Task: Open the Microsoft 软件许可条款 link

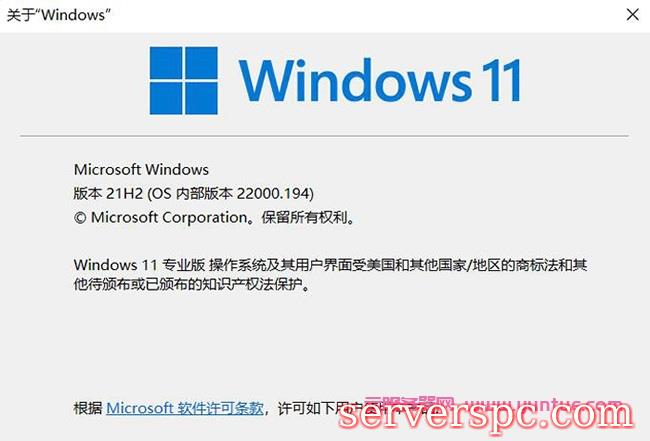Action: coord(185,408)
